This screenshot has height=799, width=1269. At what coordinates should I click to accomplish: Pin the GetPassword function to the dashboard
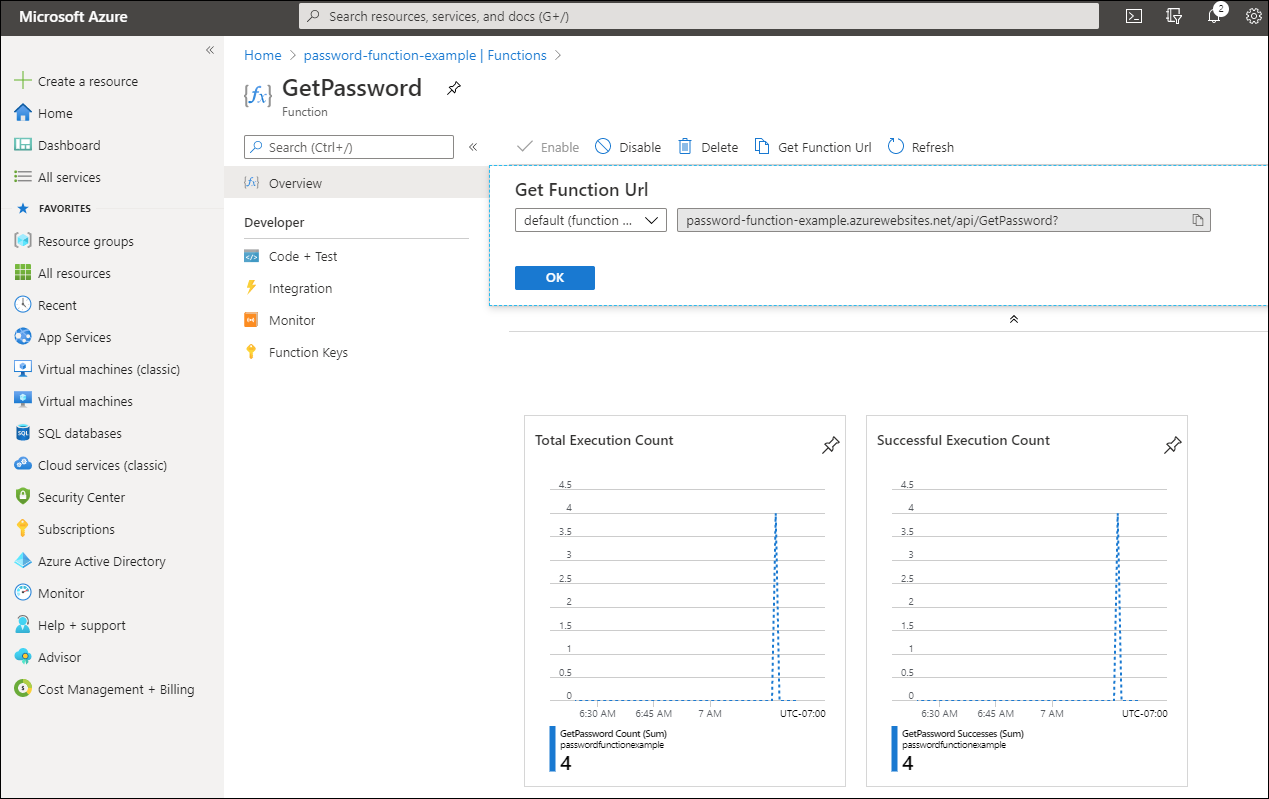tap(454, 88)
